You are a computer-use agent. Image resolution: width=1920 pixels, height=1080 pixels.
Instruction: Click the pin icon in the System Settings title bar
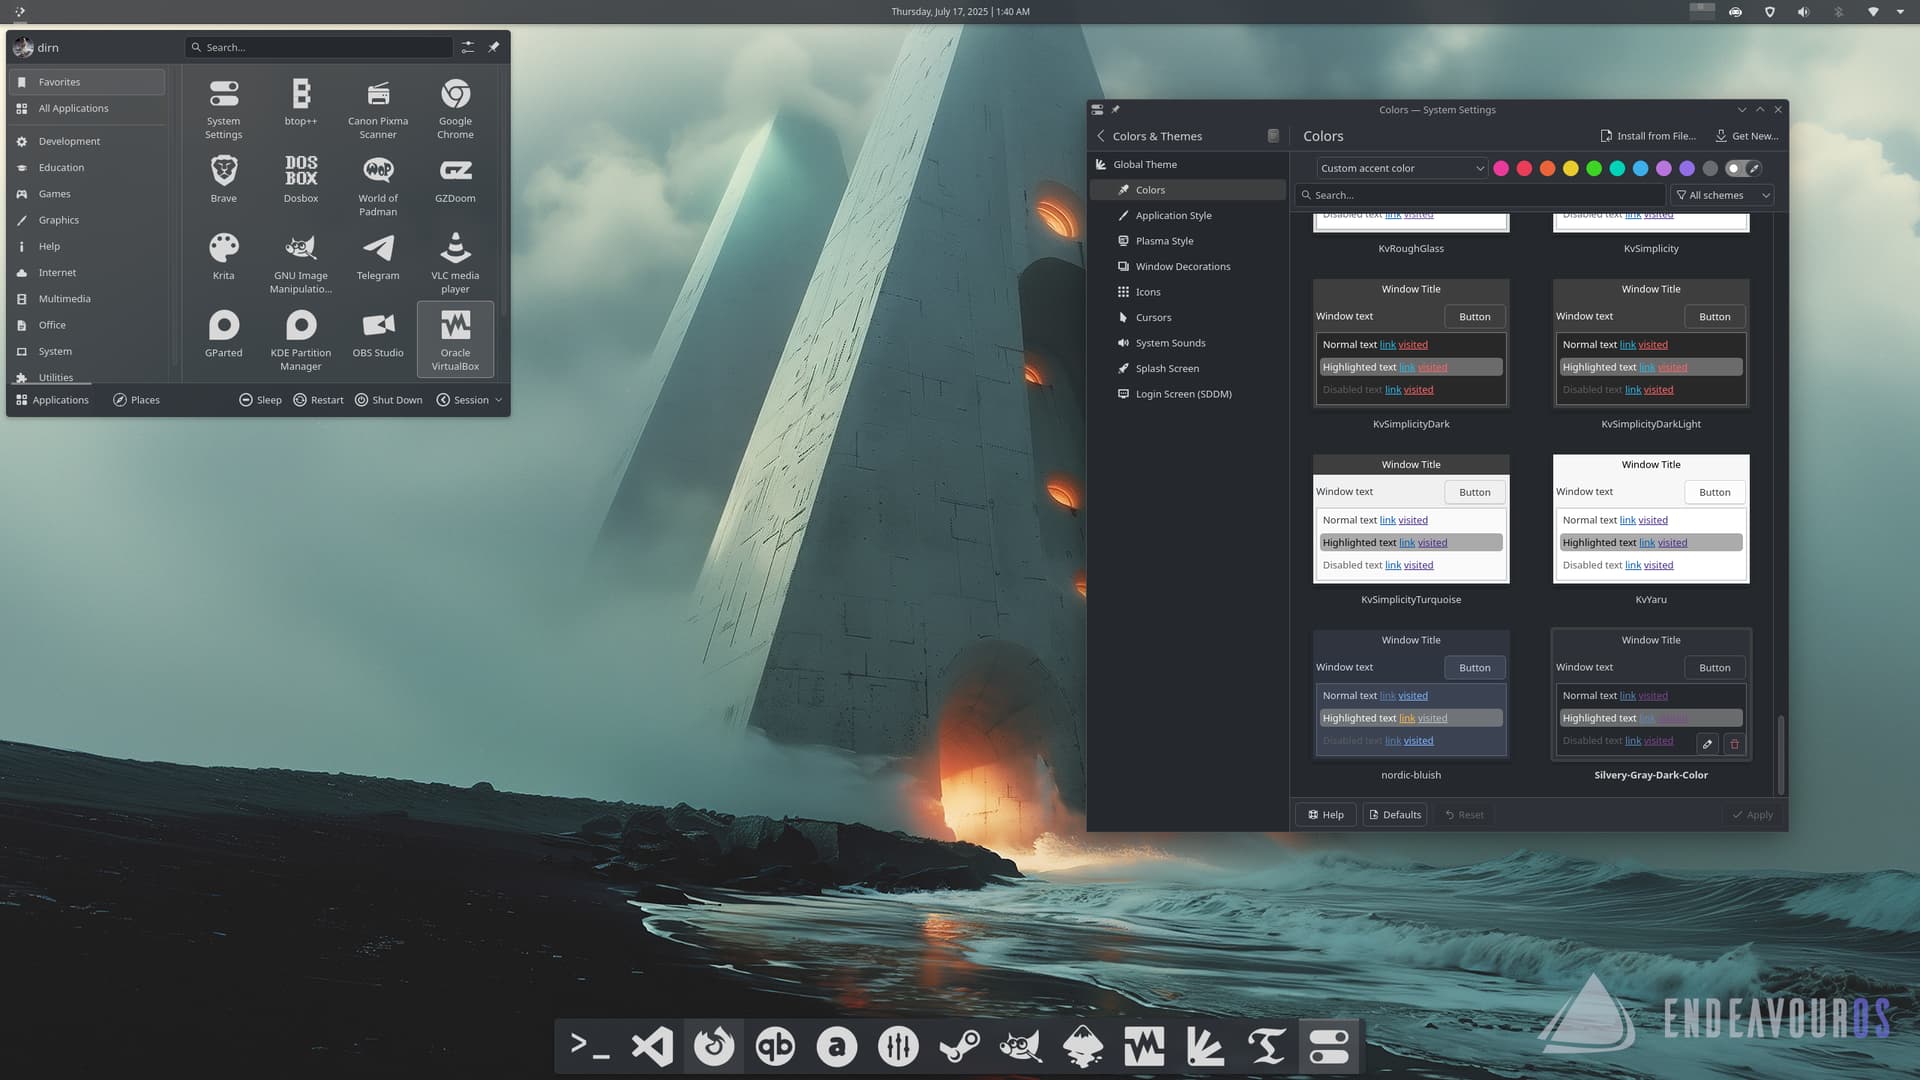point(1116,110)
